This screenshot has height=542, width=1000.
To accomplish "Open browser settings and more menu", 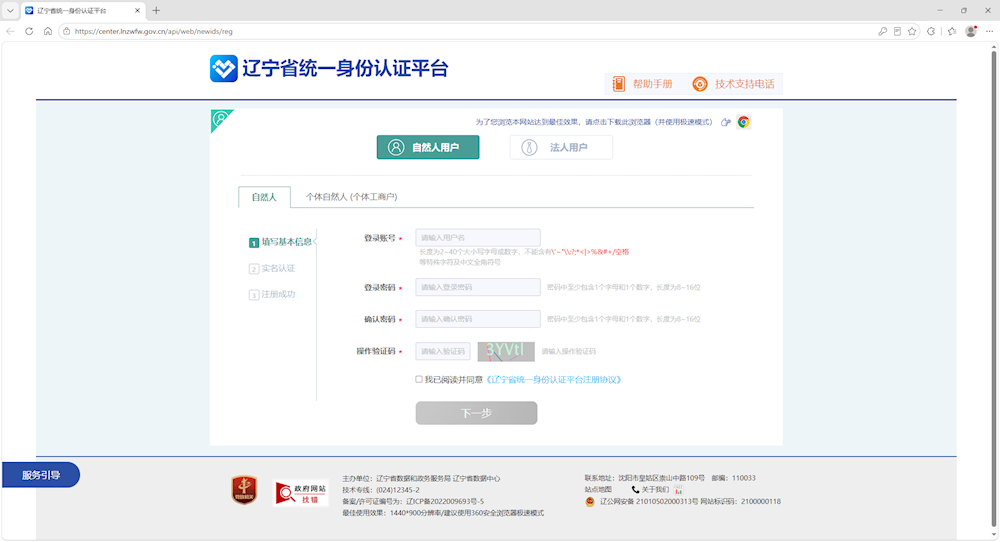I will 990,31.
